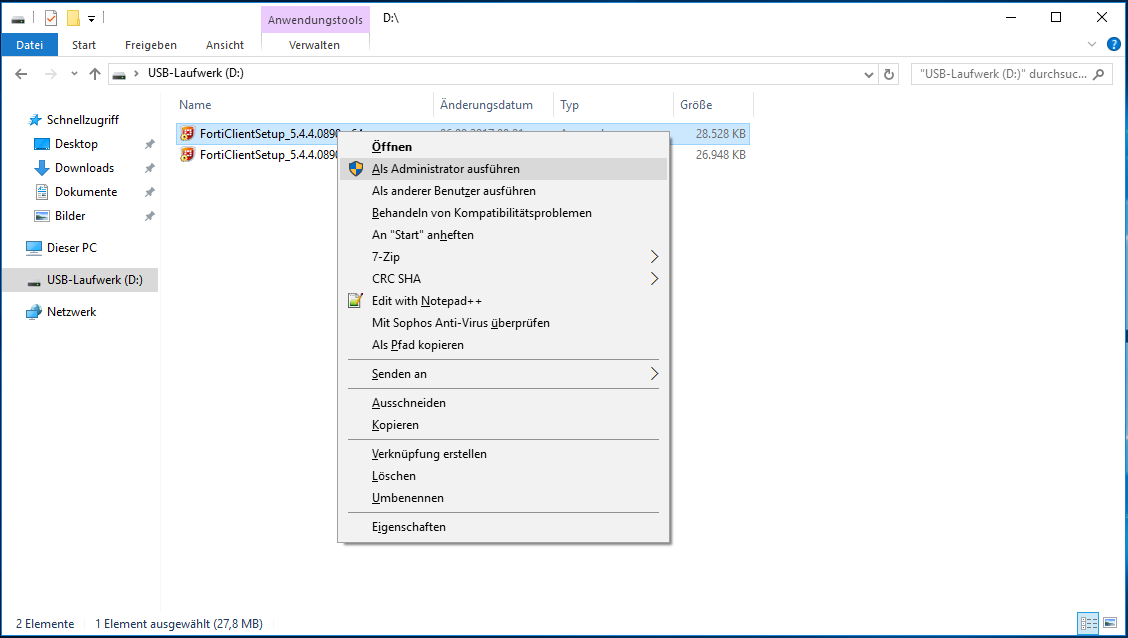Click the up-directory arrow icon
1128x638 pixels.
95,74
